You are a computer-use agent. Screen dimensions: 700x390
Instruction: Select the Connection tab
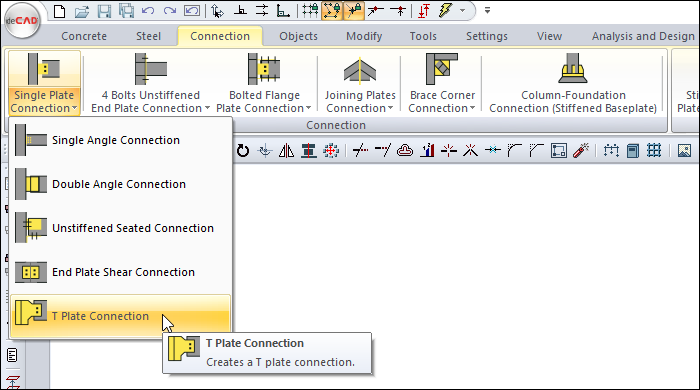pyautogui.click(x=220, y=36)
